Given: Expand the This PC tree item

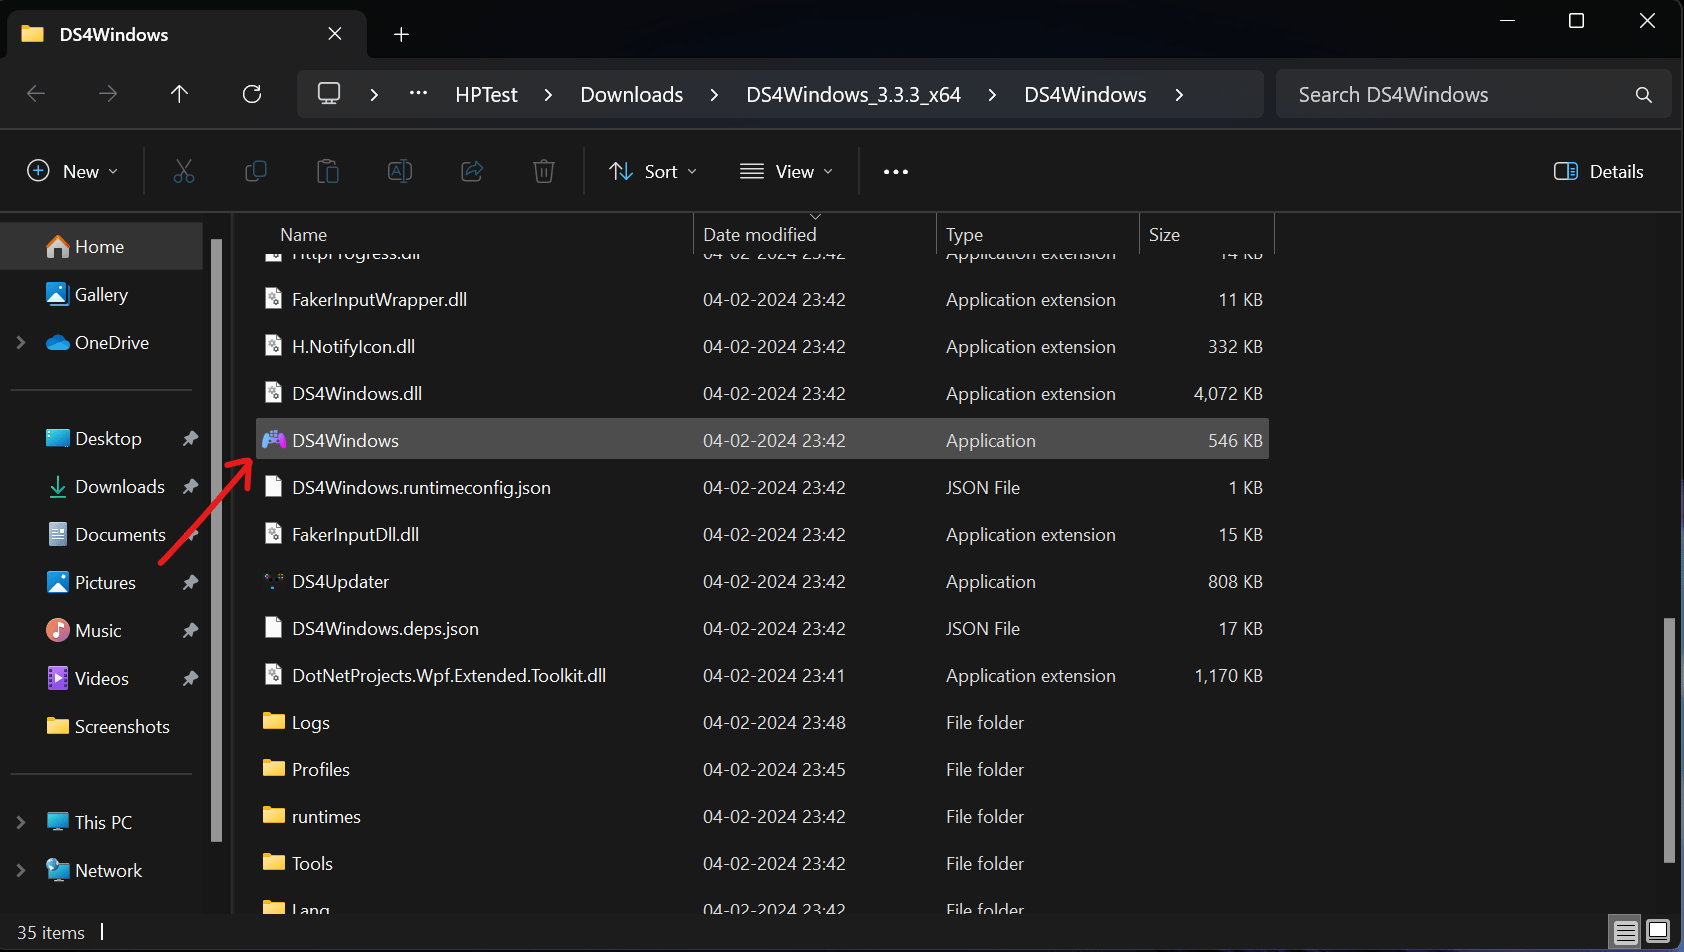Looking at the screenshot, I should [x=20, y=821].
